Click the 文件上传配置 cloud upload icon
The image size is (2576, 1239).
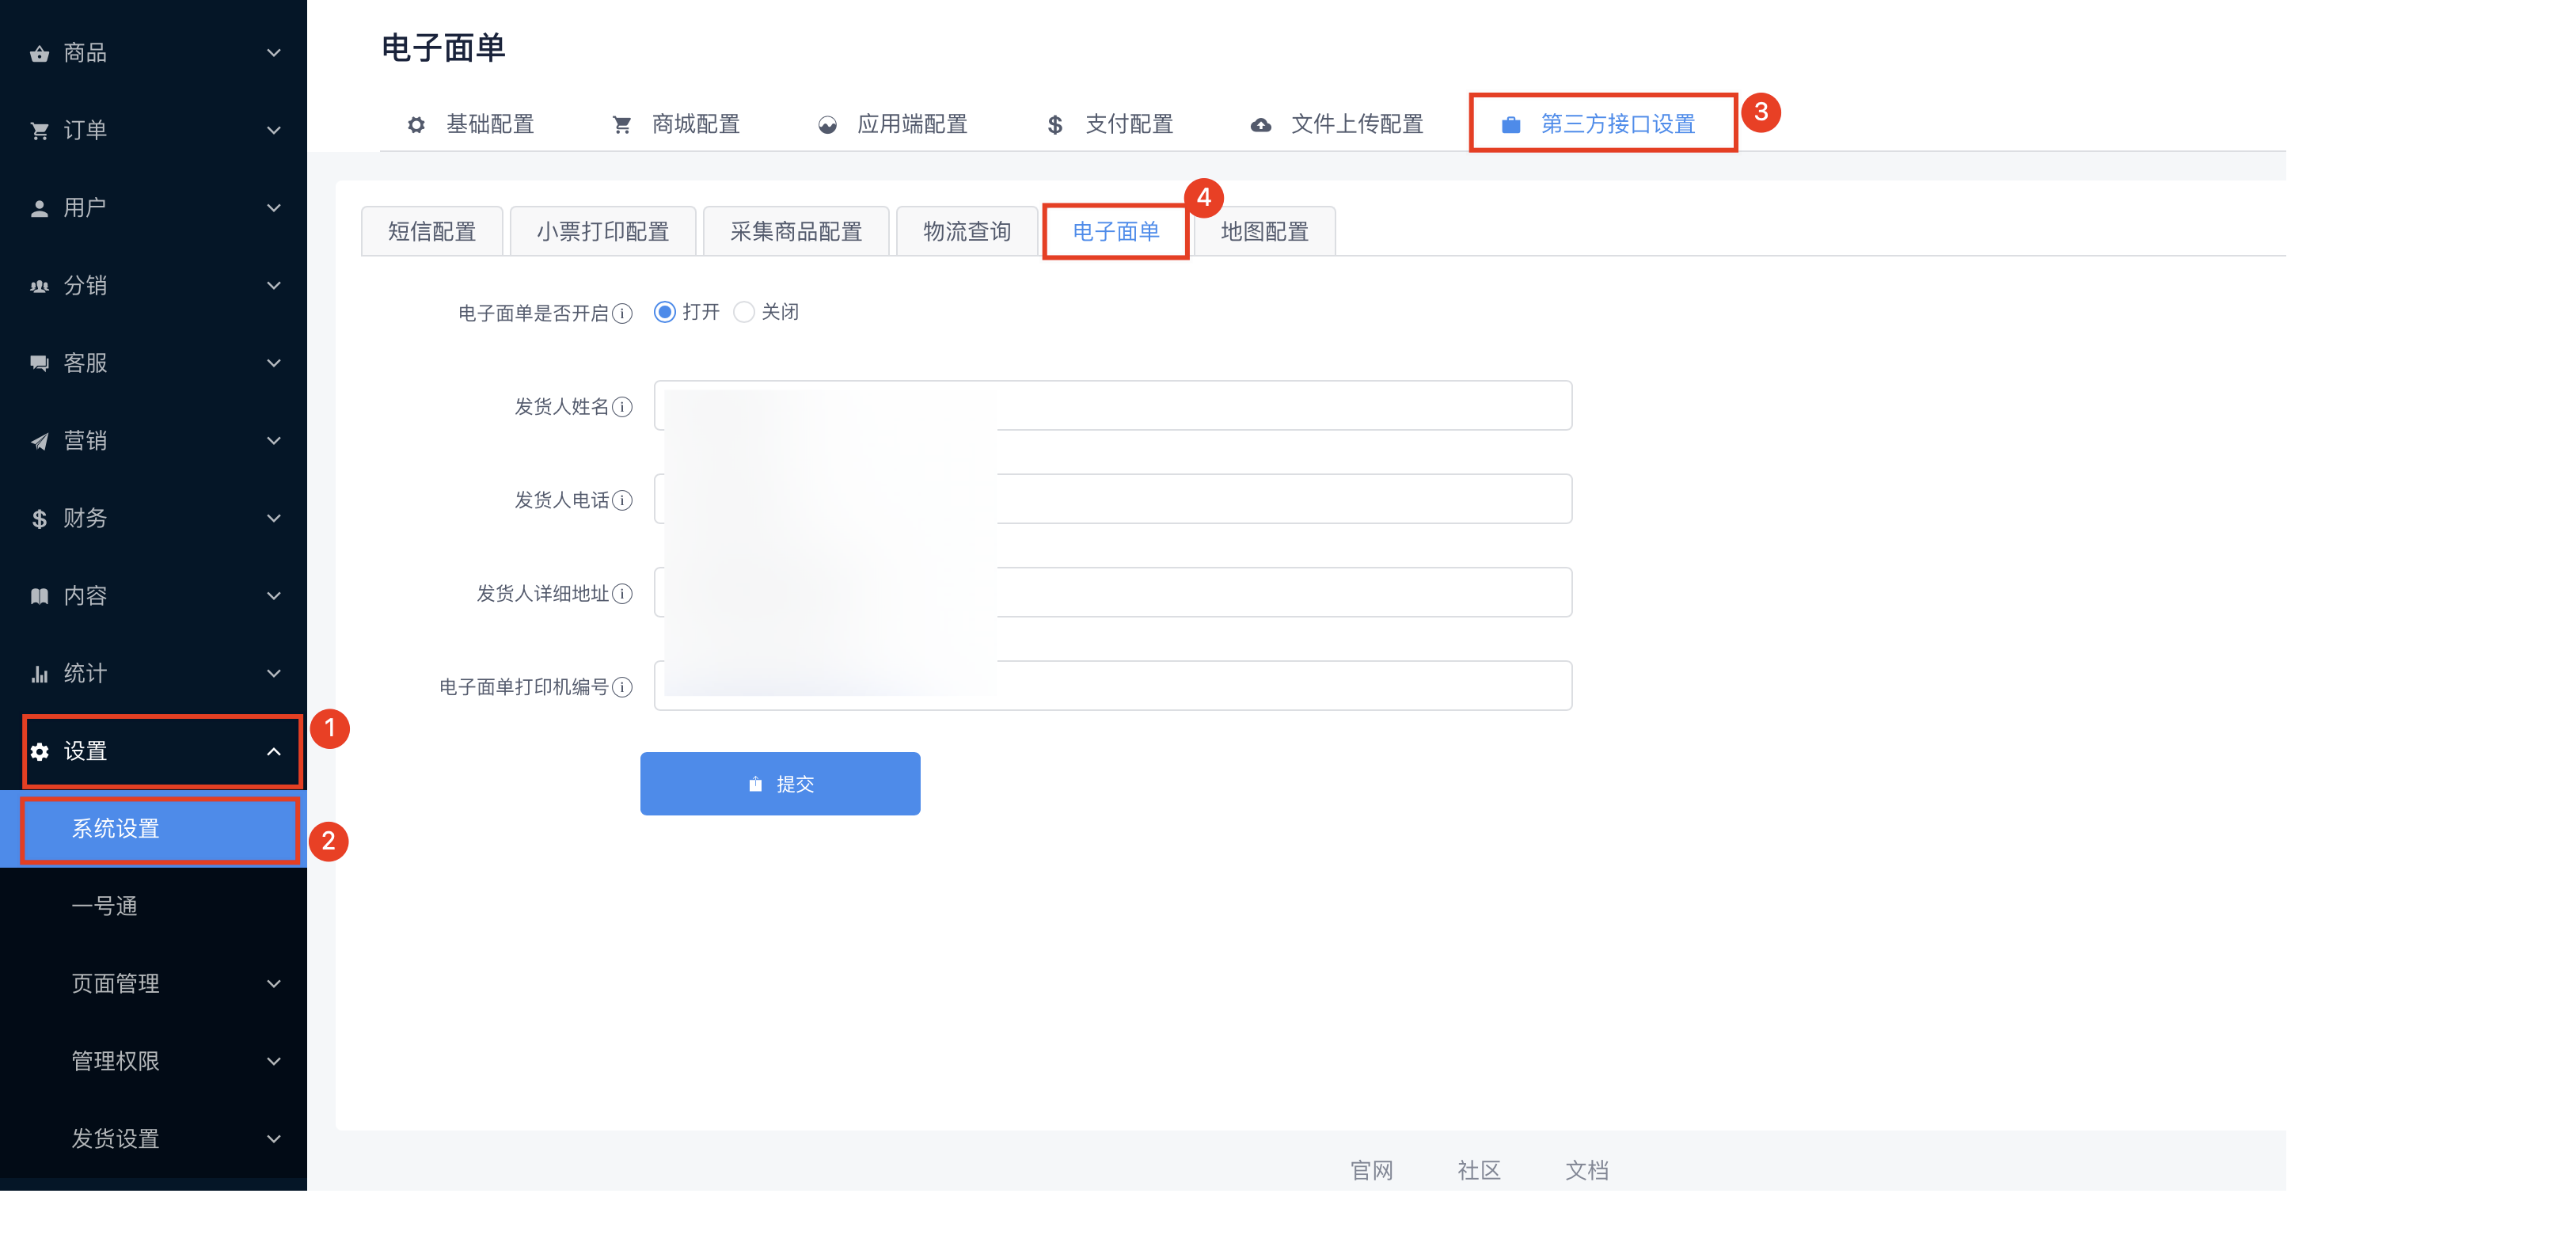click(x=1261, y=124)
